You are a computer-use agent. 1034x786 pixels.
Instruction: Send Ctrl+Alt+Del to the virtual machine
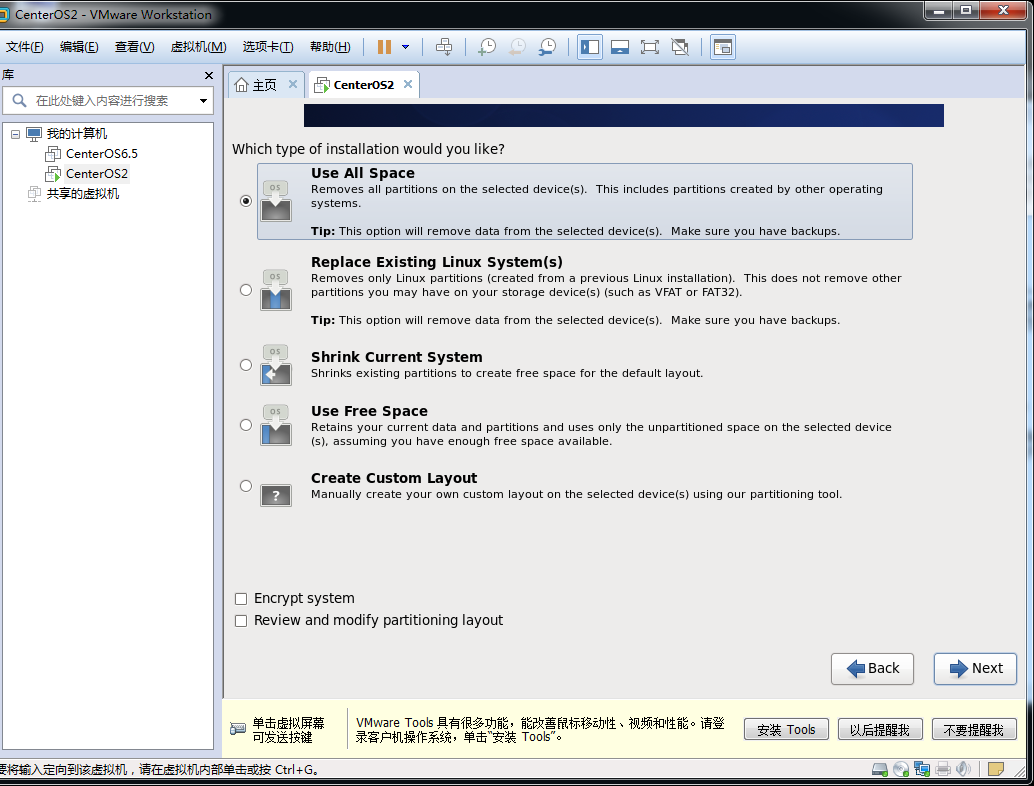point(444,47)
